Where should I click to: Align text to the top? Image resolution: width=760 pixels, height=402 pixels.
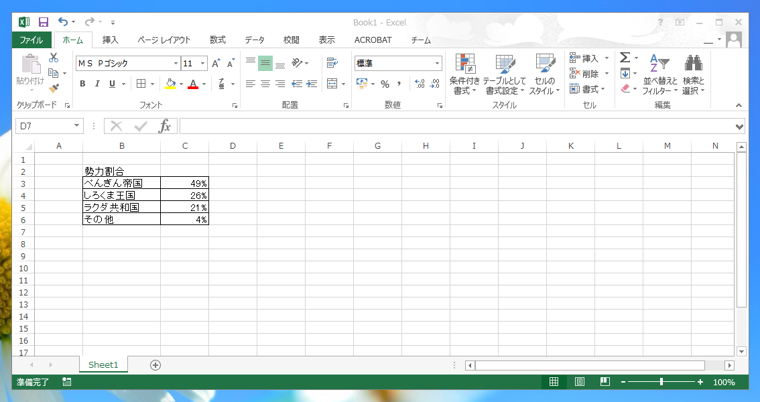click(x=250, y=63)
